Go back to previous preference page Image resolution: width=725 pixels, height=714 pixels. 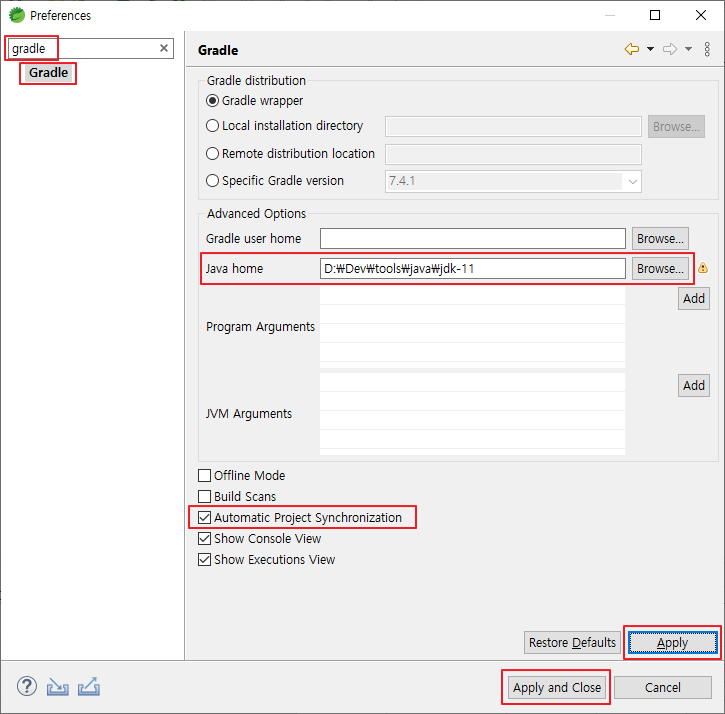(x=632, y=49)
